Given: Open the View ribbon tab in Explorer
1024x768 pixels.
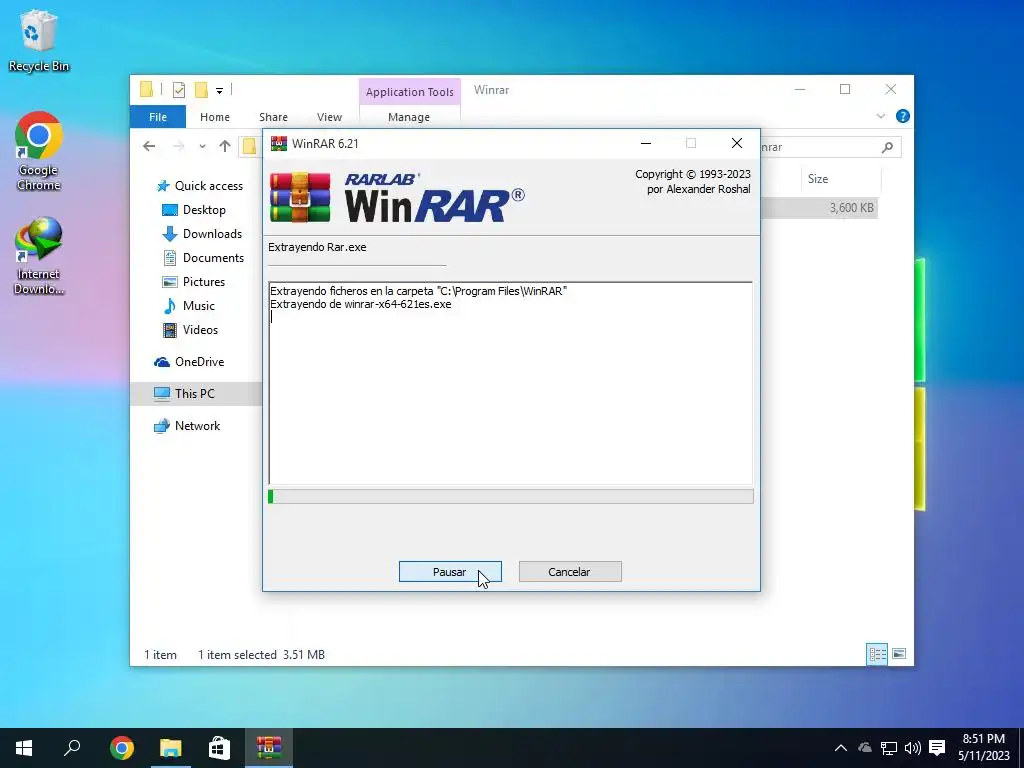Looking at the screenshot, I should [329, 117].
